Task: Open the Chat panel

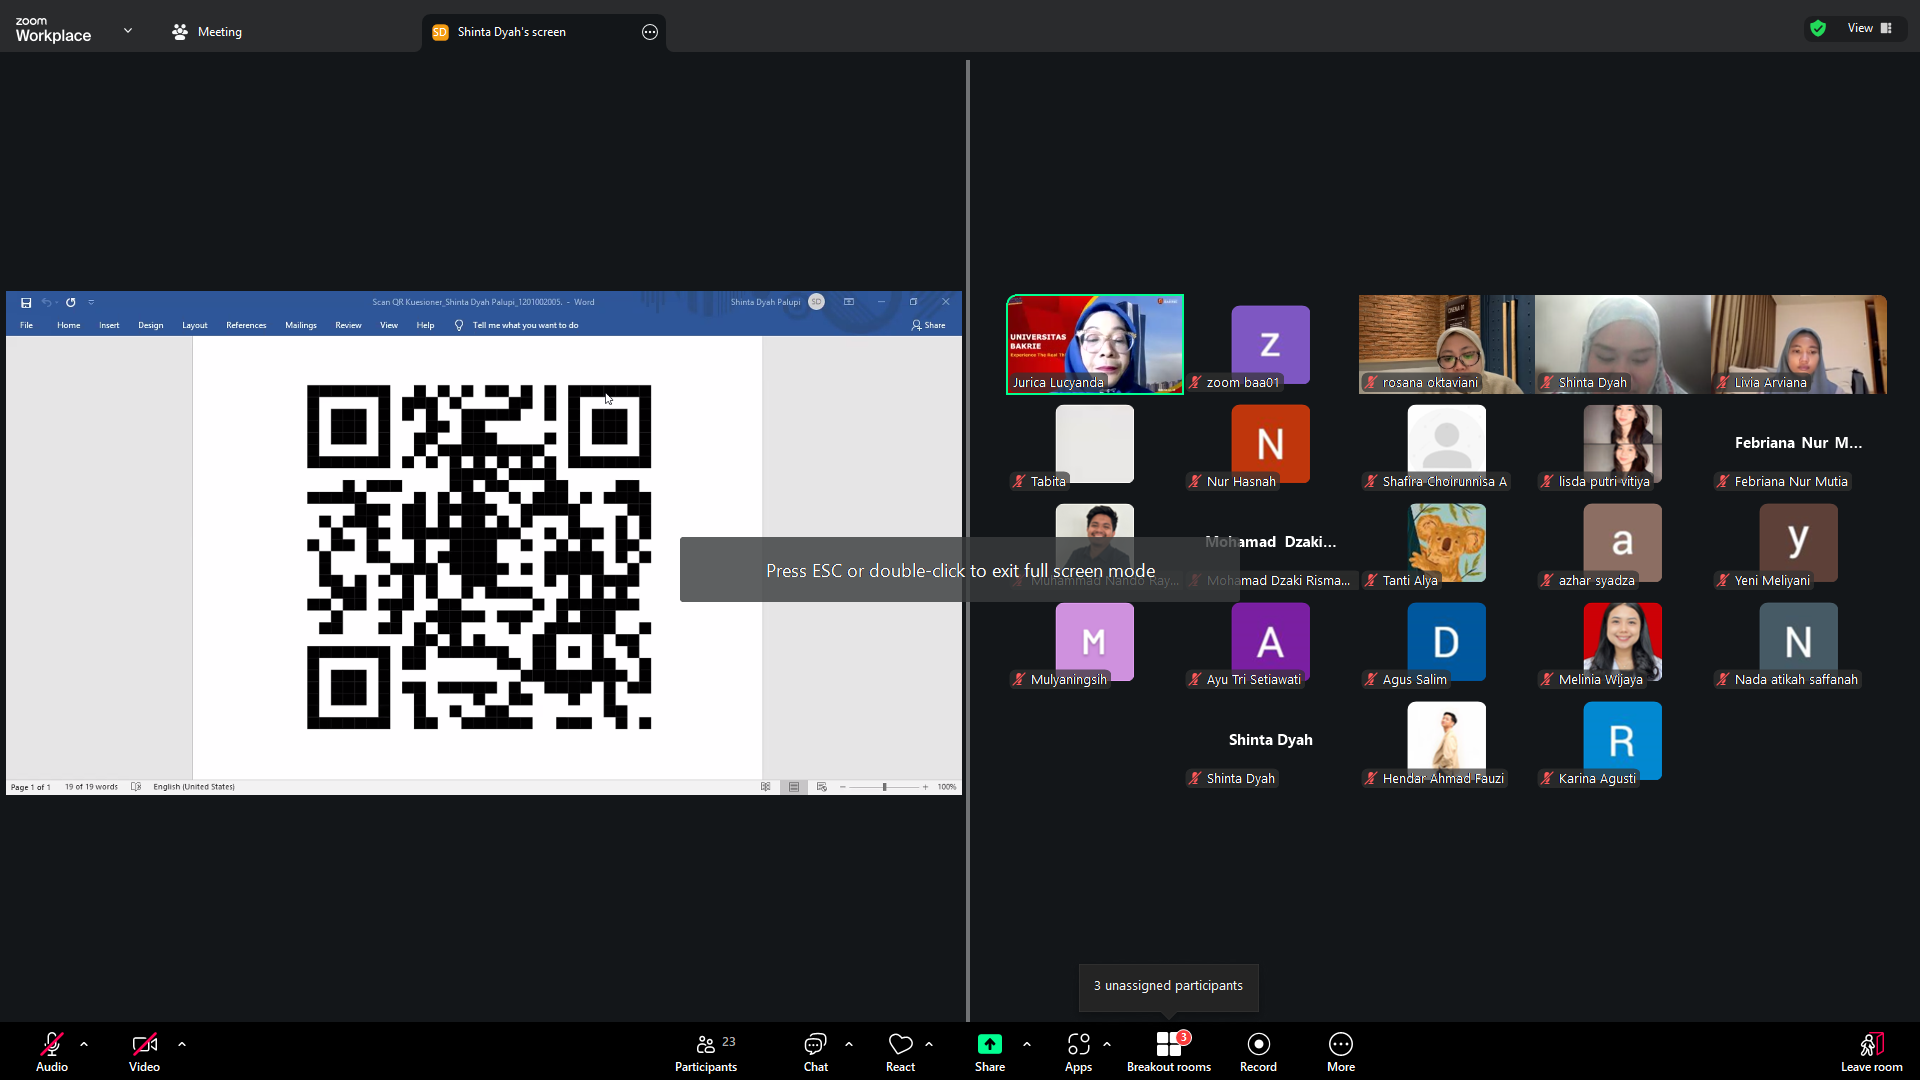Action: click(816, 1052)
